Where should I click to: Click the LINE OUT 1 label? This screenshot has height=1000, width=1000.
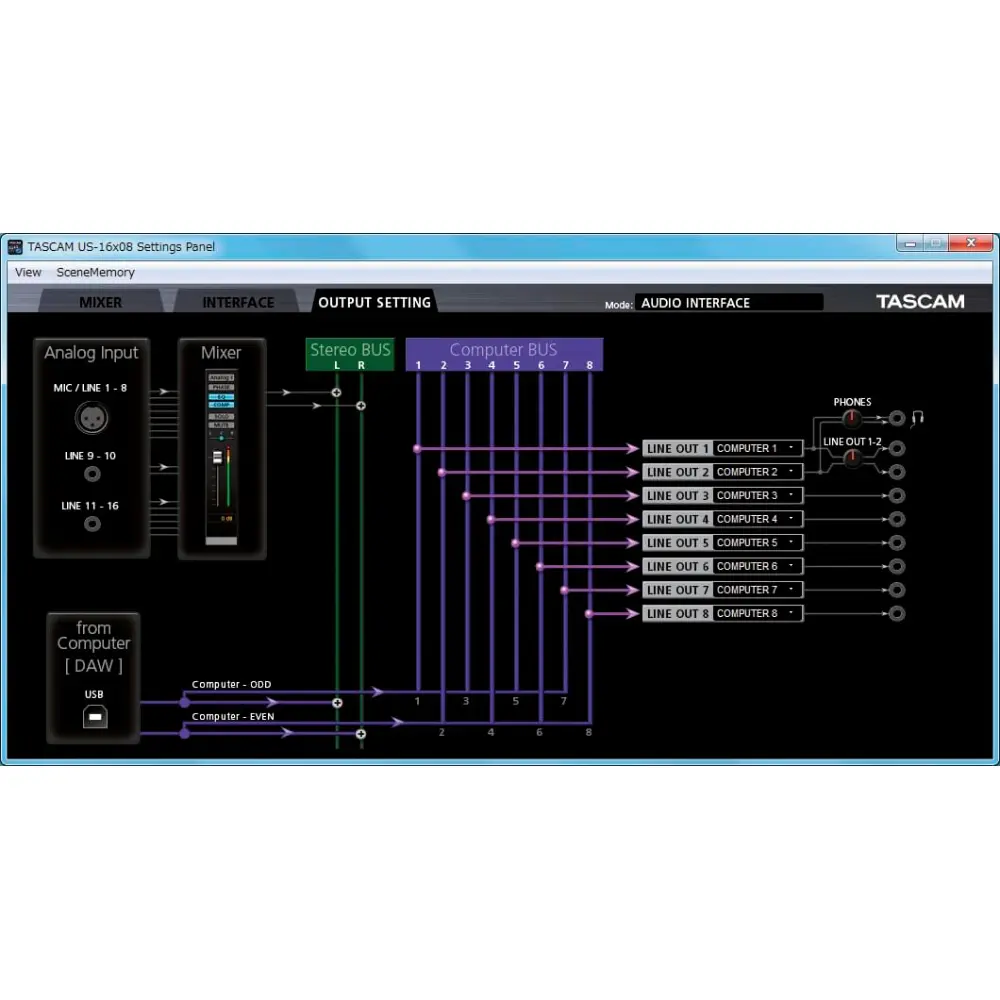pos(678,448)
